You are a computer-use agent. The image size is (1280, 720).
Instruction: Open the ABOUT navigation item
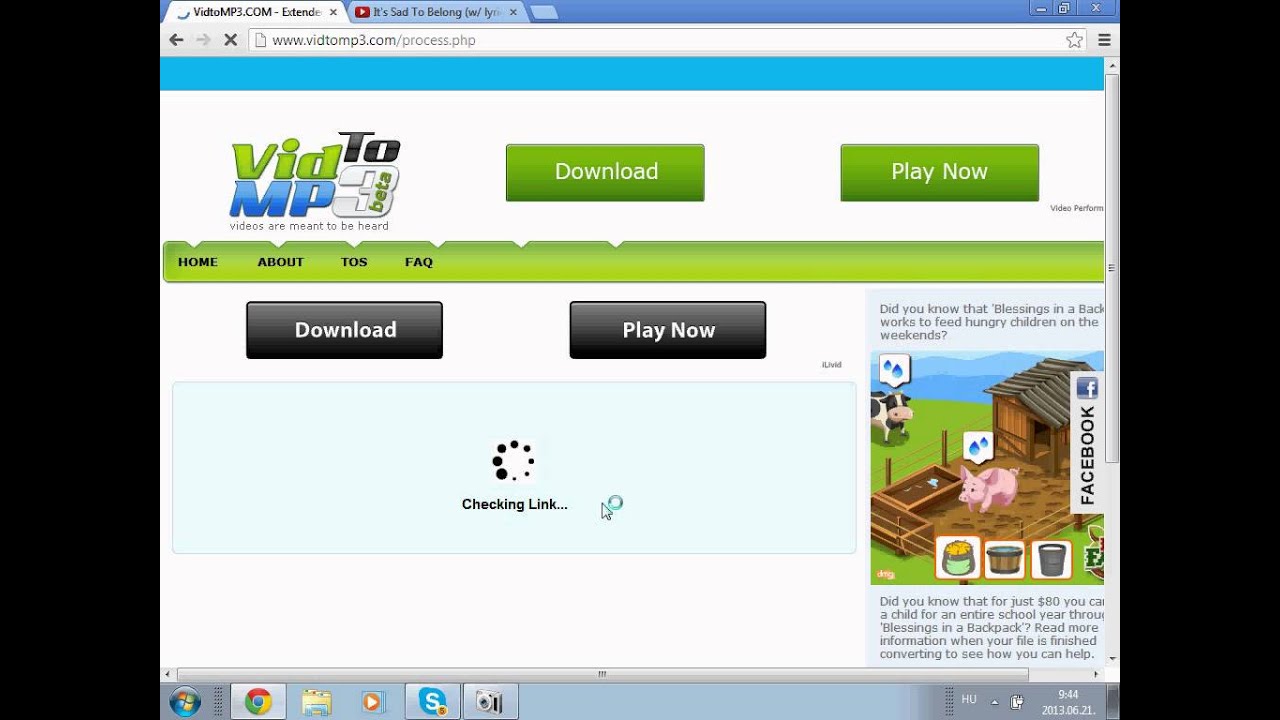280,262
